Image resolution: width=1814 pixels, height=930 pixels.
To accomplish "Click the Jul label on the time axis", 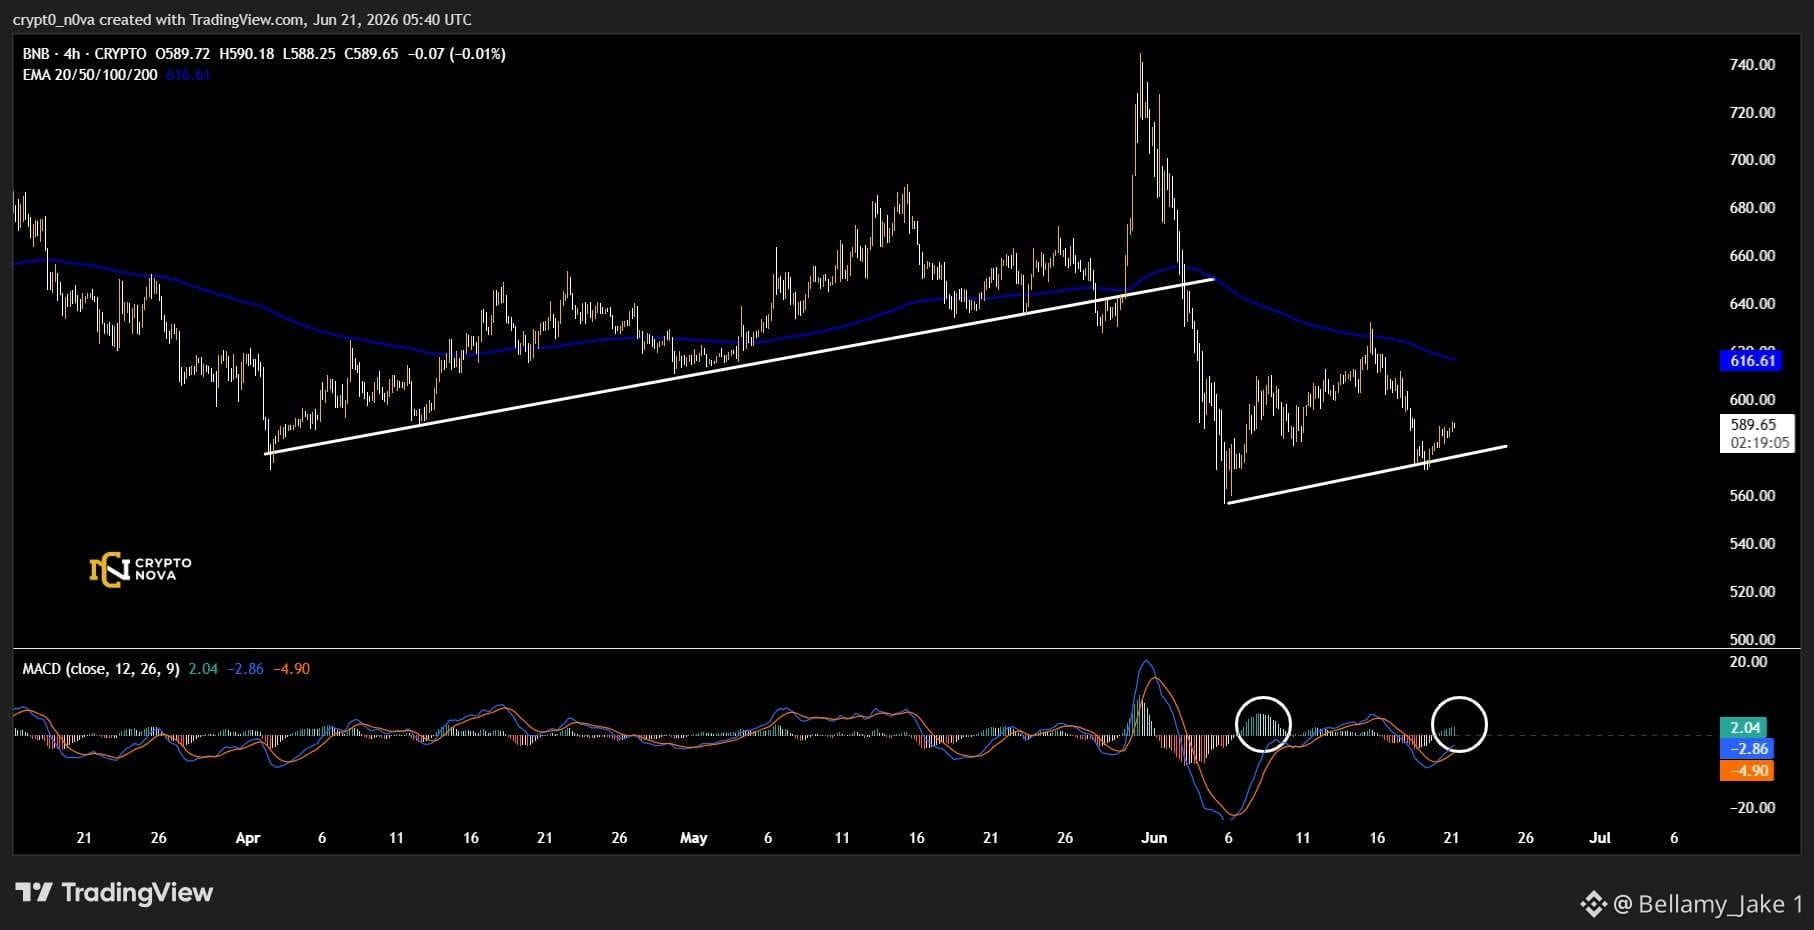I will 1600,838.
